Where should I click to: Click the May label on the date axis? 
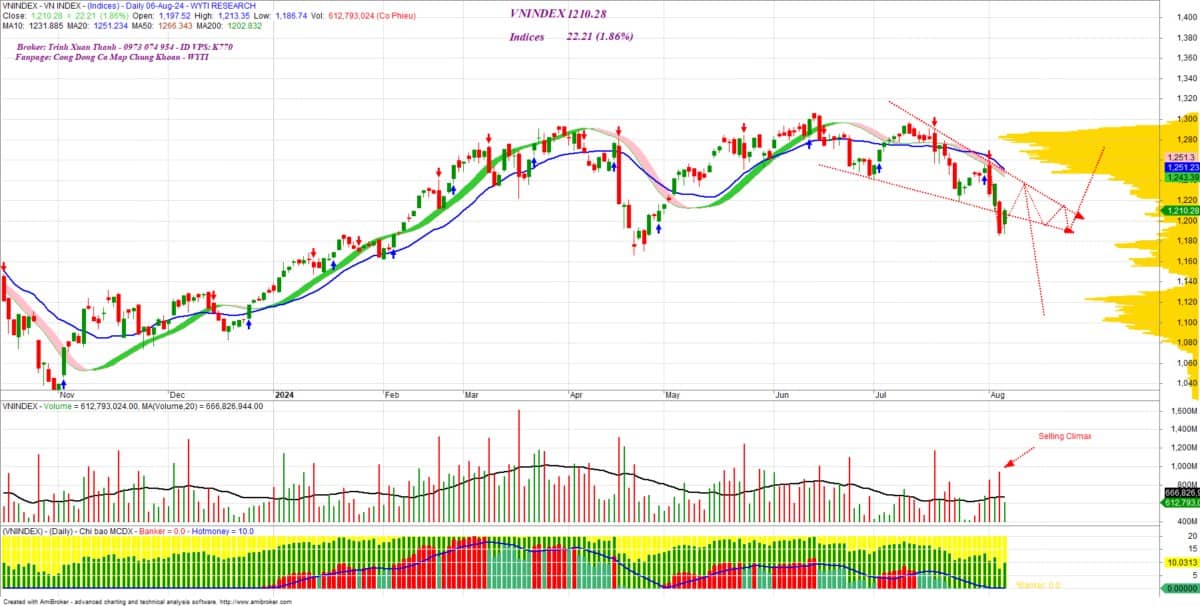[x=671, y=395]
